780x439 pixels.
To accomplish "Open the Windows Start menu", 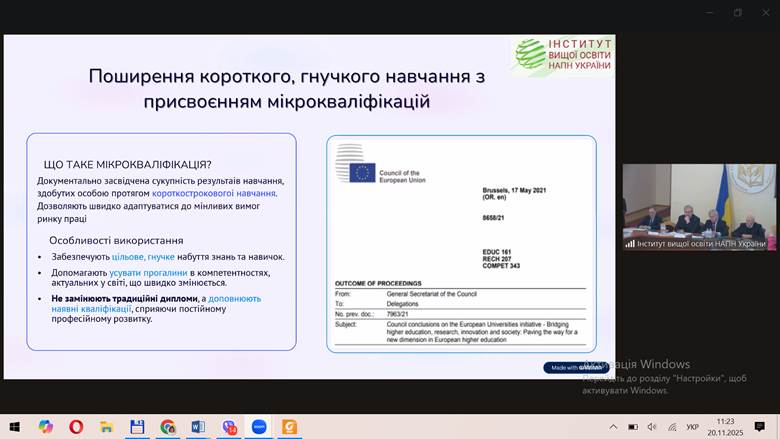I will [x=16, y=427].
